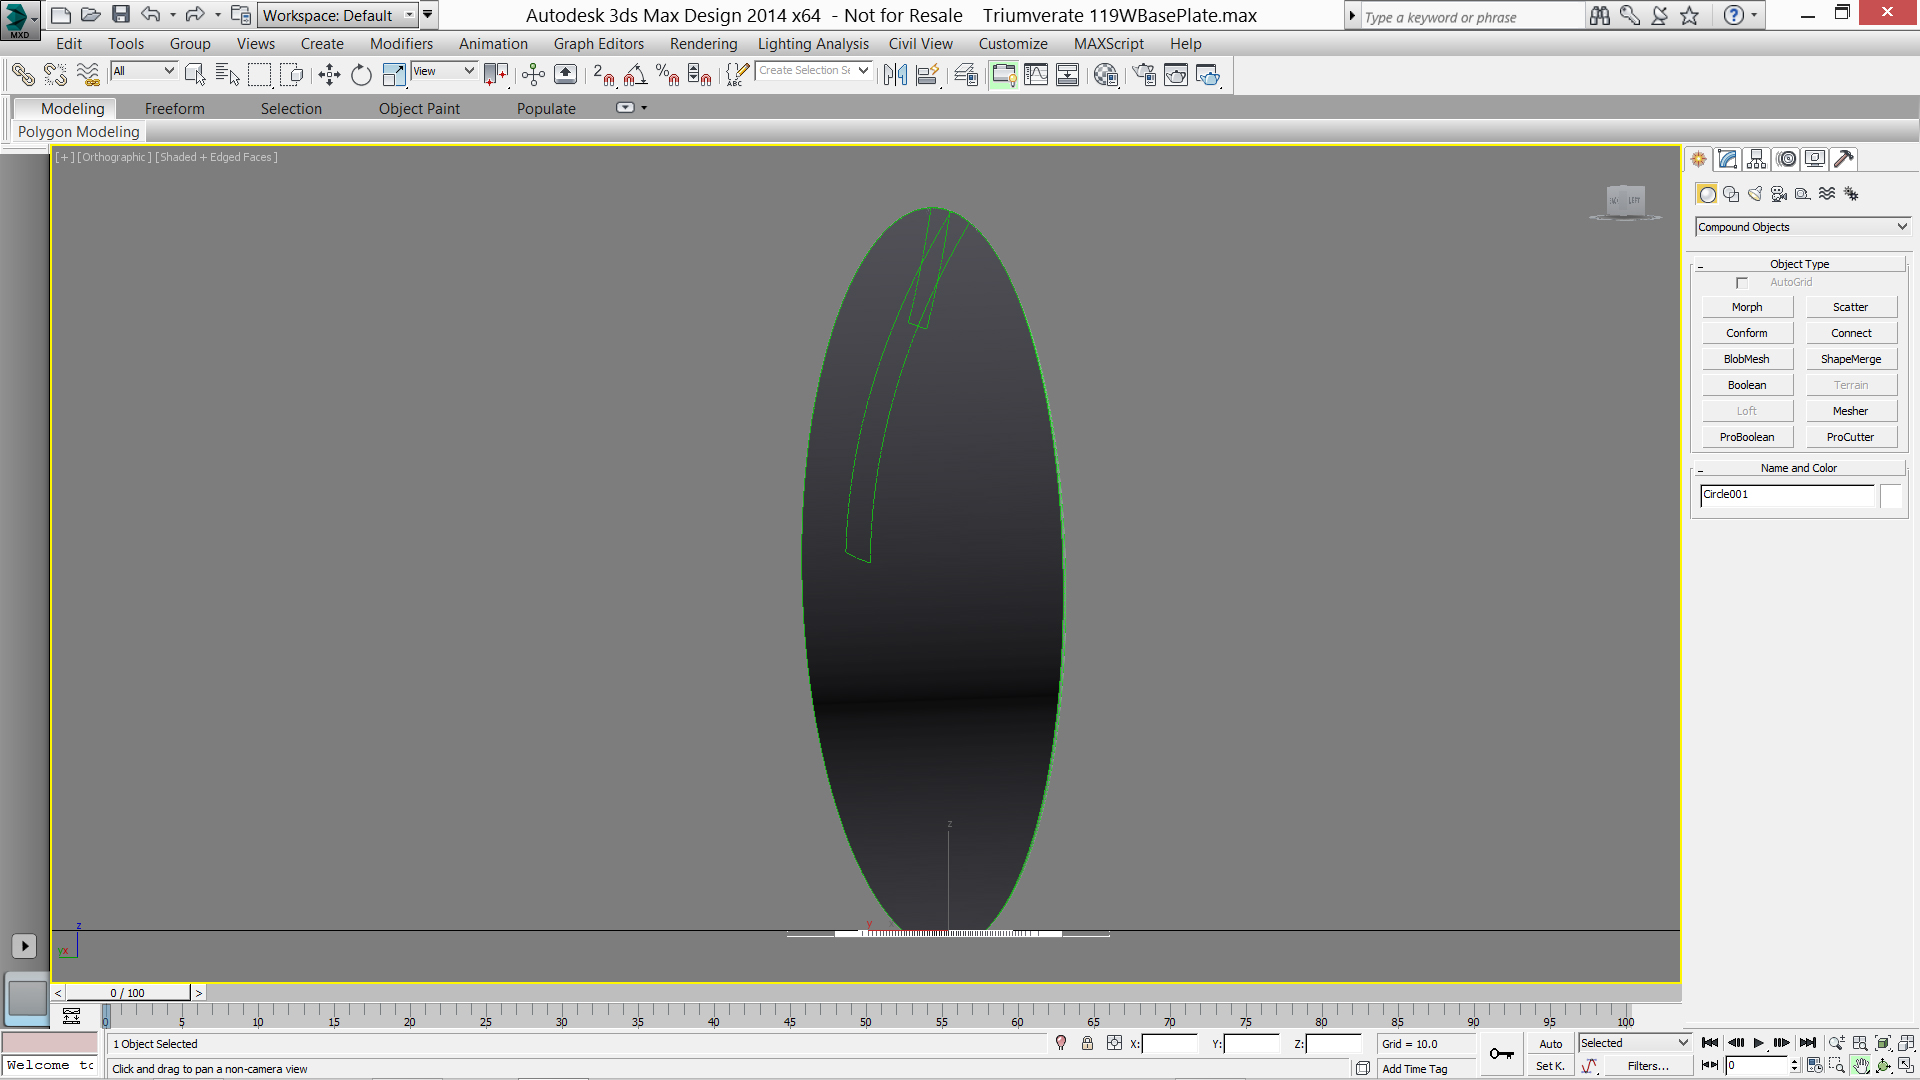Click the Morph button
Viewport: 1920px width, 1080px height.
[x=1747, y=307]
